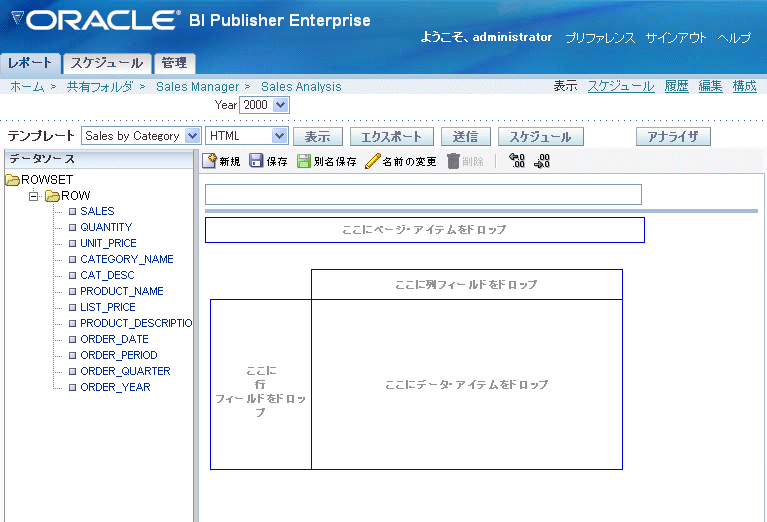767x522 pixels.
Task: Click the データソース panel header
Action: pos(99,159)
